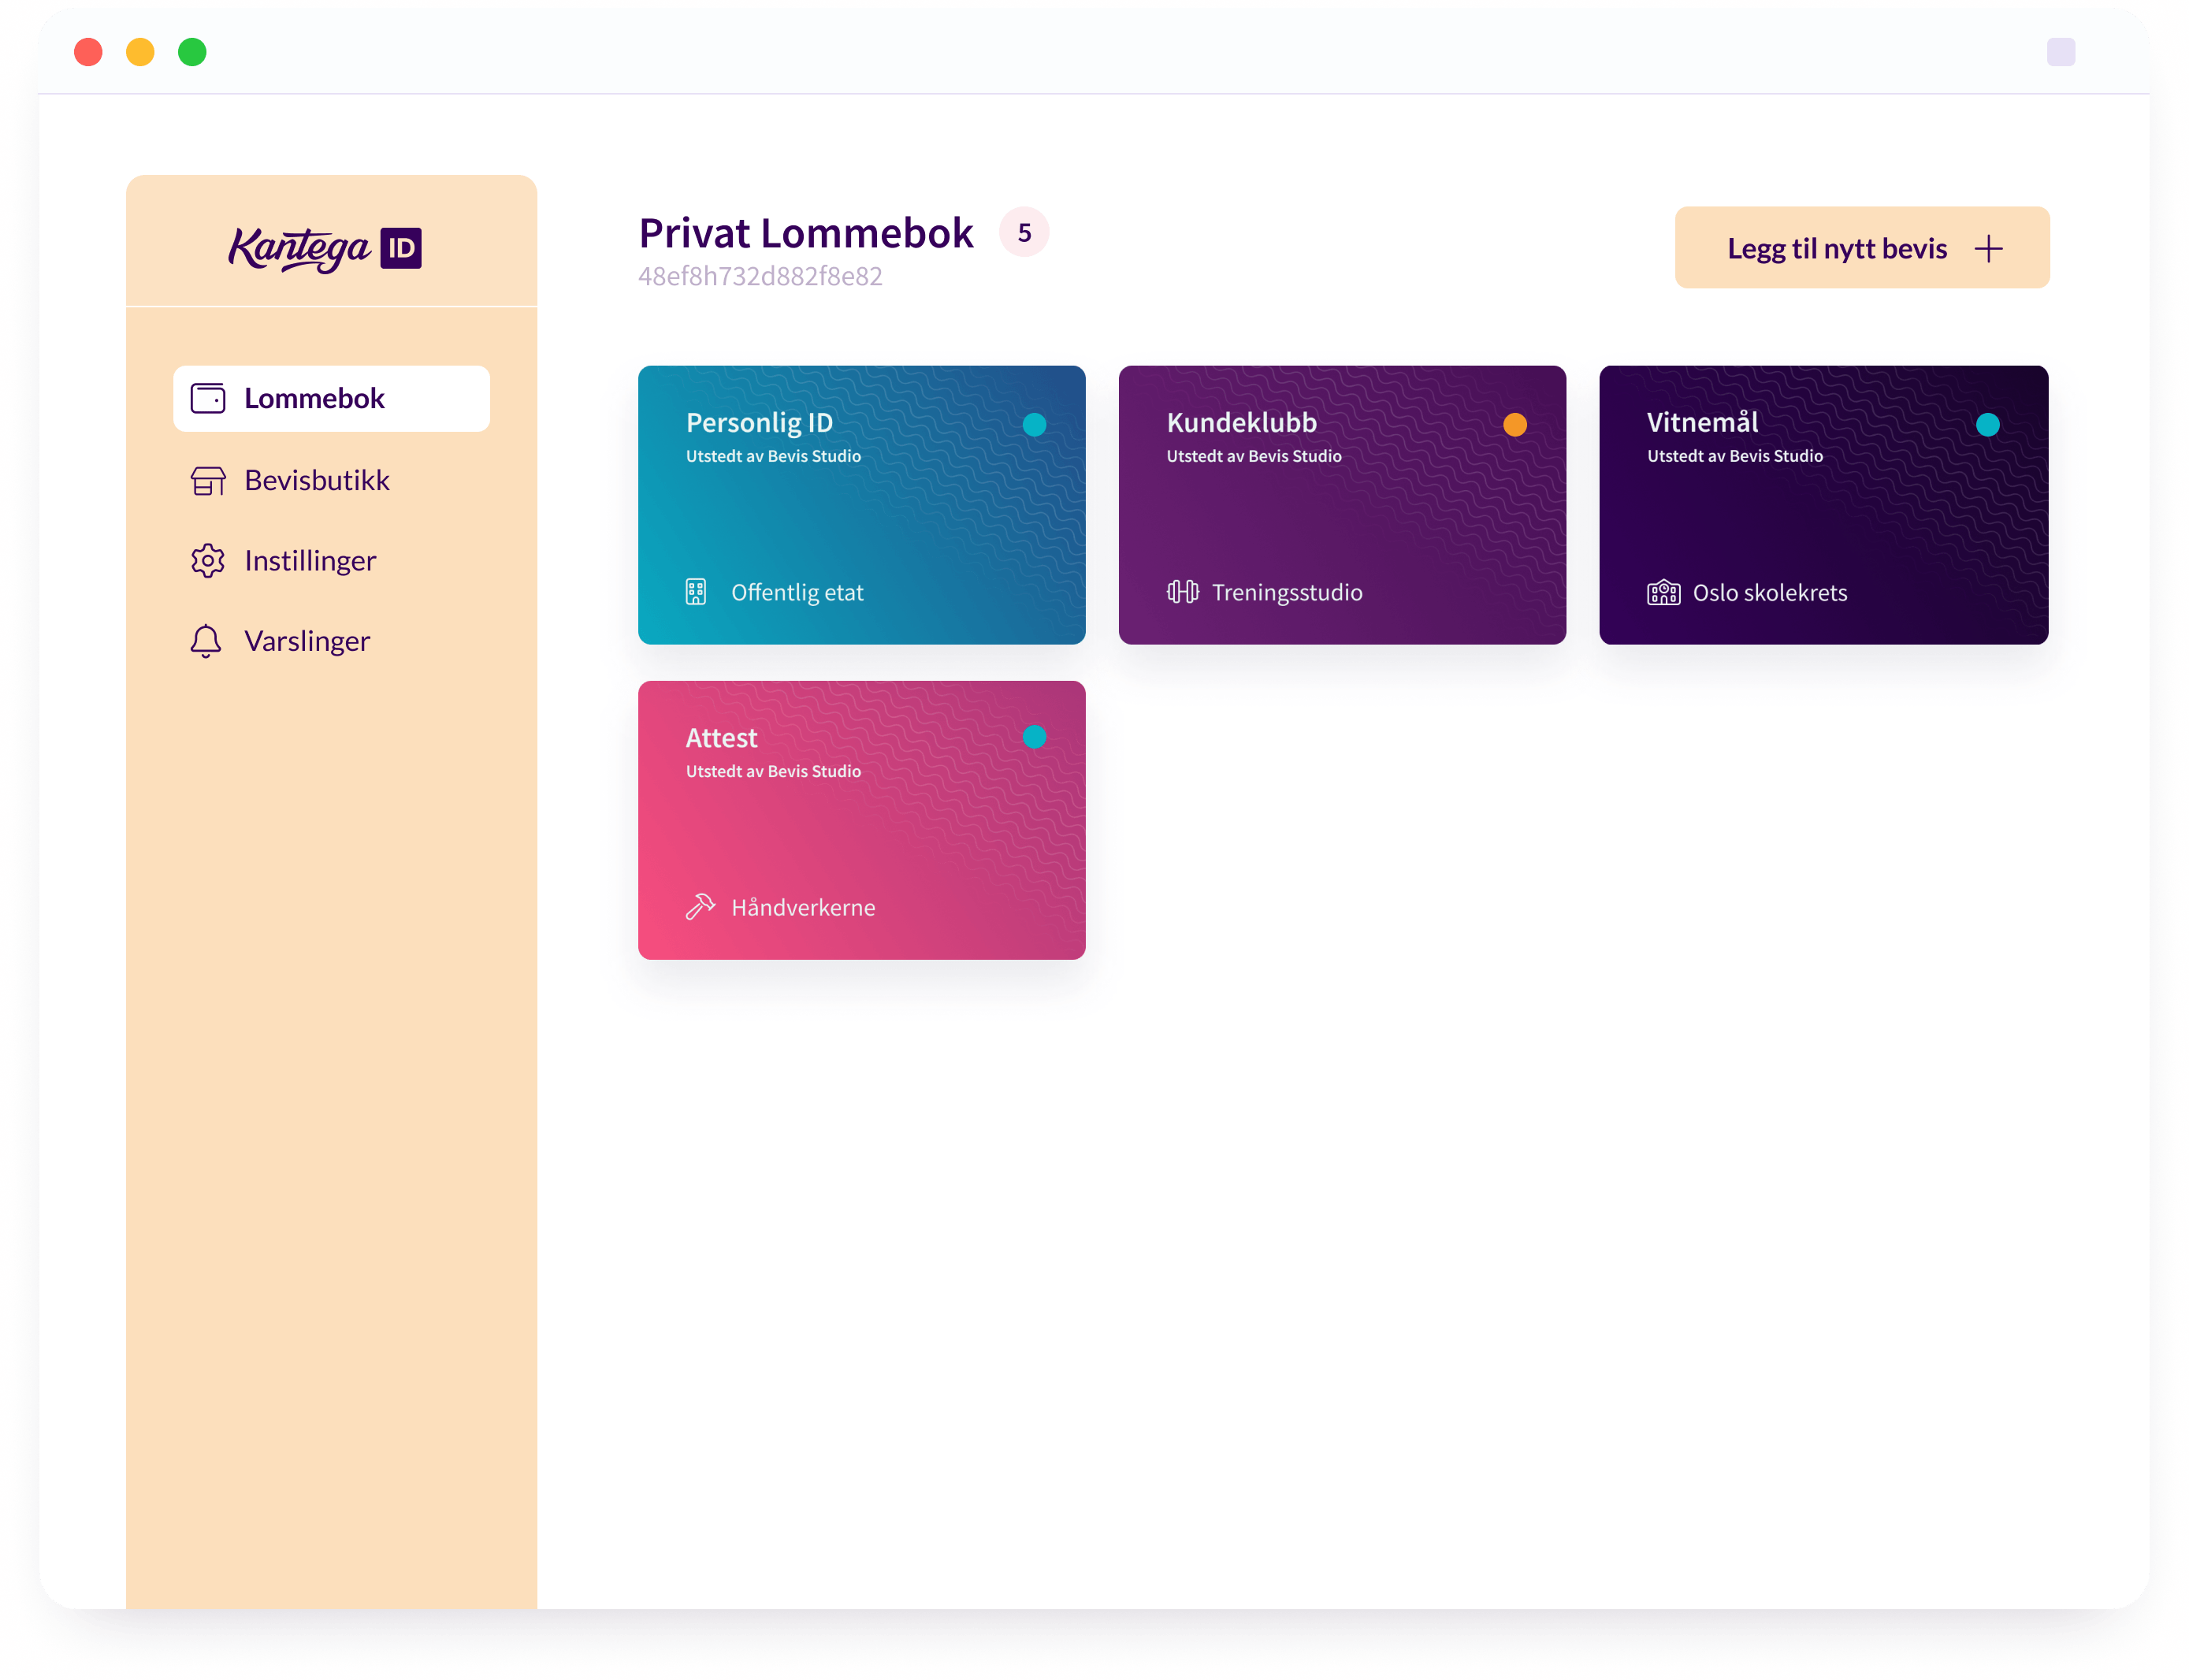The image size is (2189, 1680).
Task: Open Varslinger in the sidebar
Action: (x=307, y=641)
